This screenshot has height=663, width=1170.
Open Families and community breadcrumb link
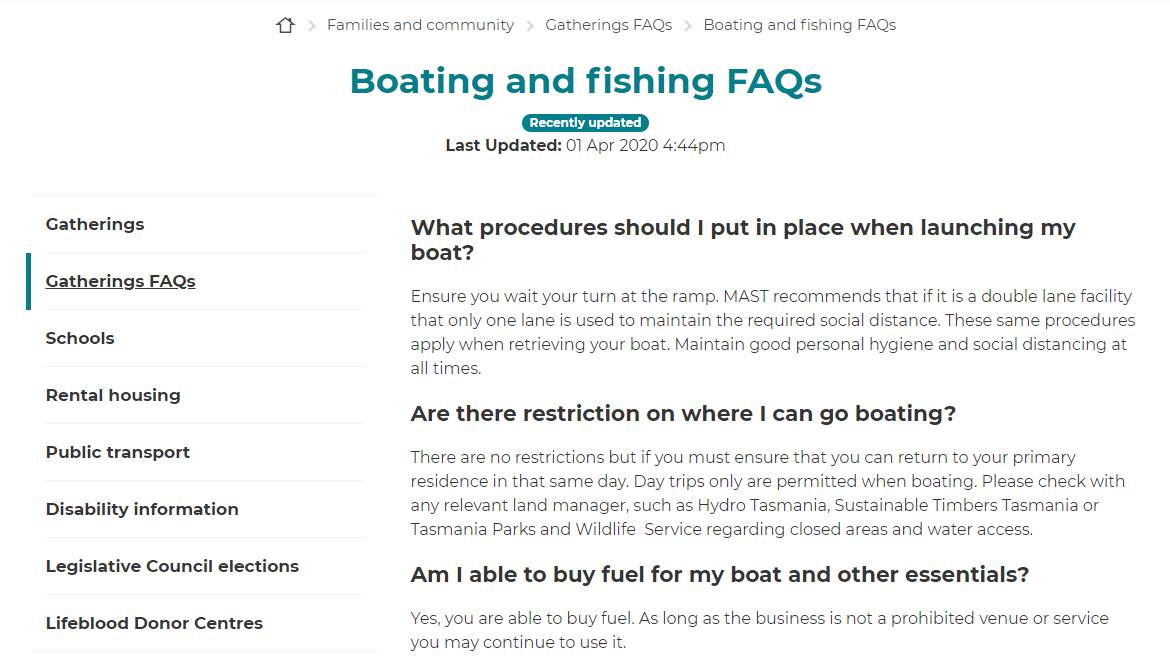420,25
